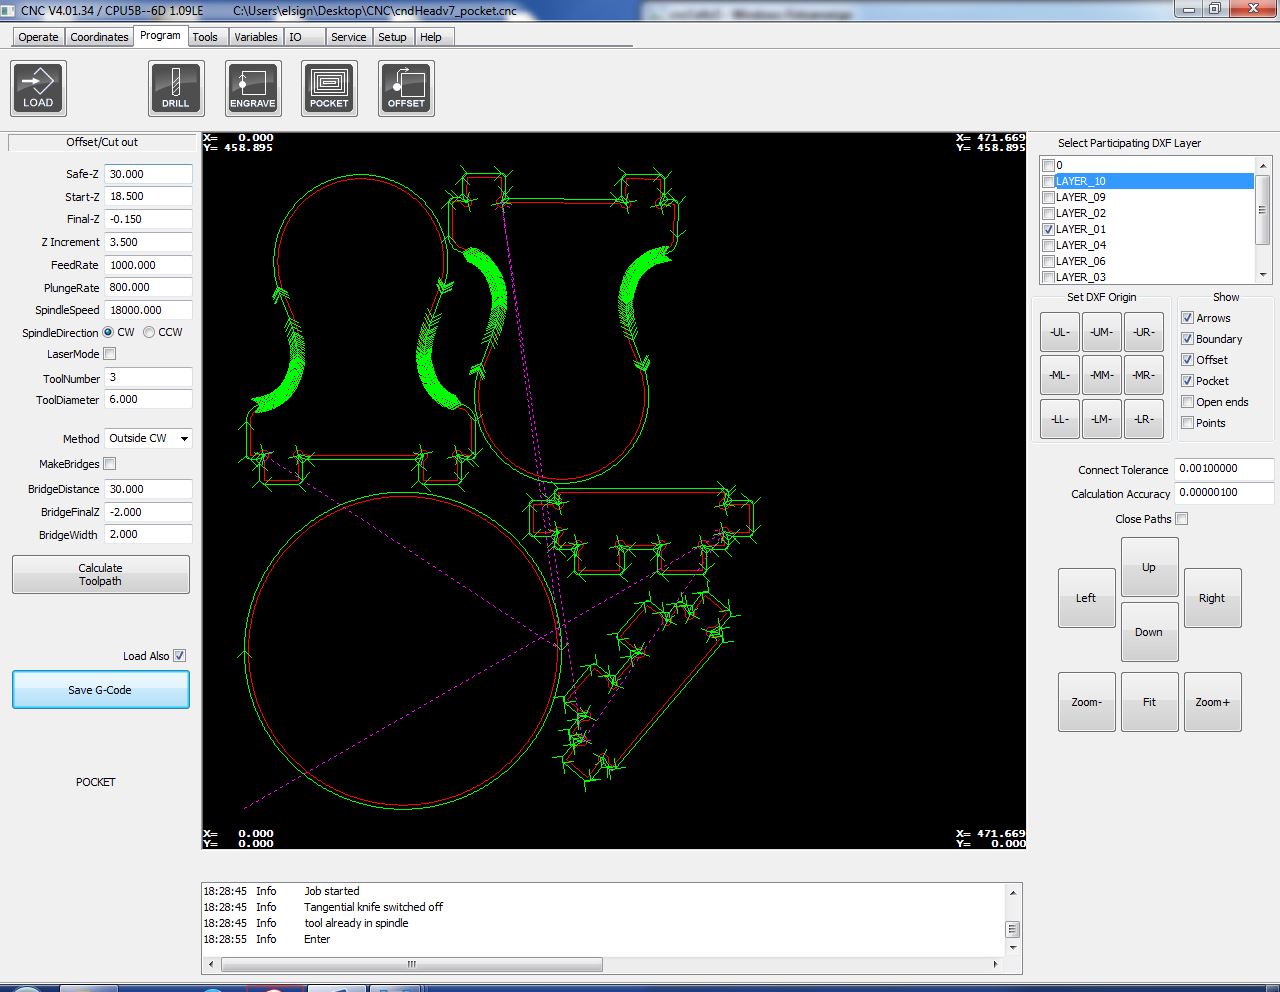This screenshot has height=992, width=1280.
Task: Open the Method dropdown
Action: coord(148,438)
